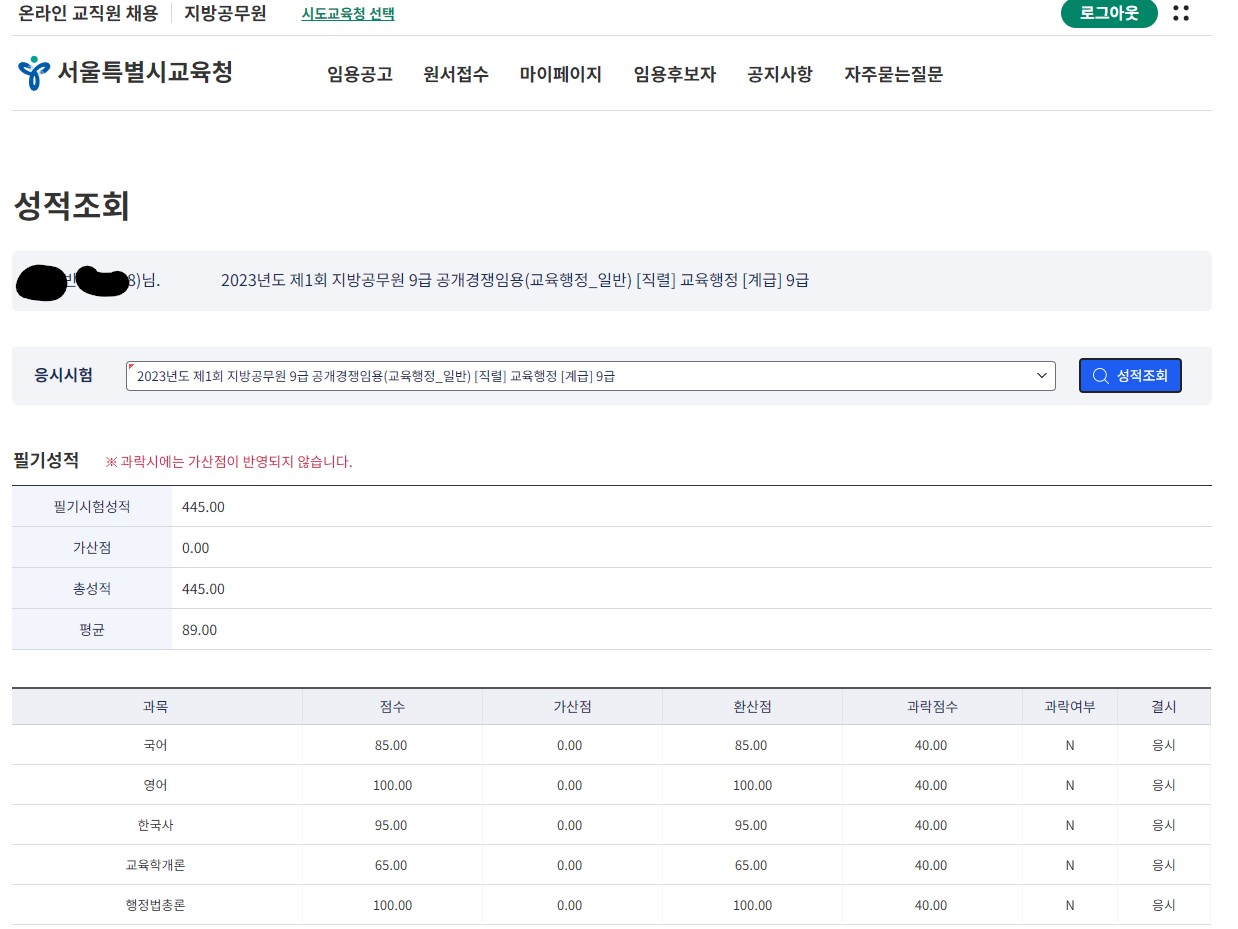Open the four-dot menu icon
This screenshot has width=1238, height=929.
coord(1180,13)
